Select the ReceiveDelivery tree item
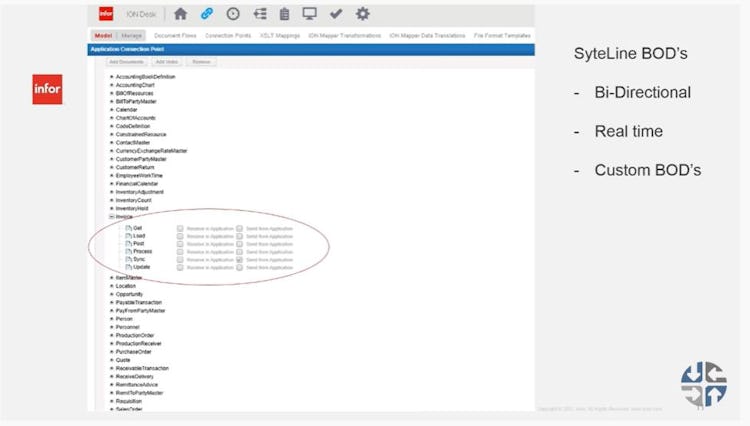The width and height of the screenshot is (750, 426). coord(134,377)
